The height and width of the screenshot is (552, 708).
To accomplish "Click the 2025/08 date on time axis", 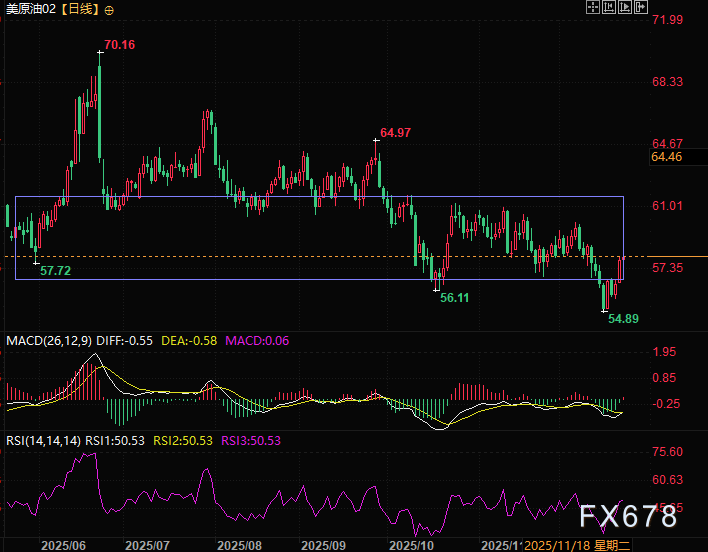I will point(238,545).
